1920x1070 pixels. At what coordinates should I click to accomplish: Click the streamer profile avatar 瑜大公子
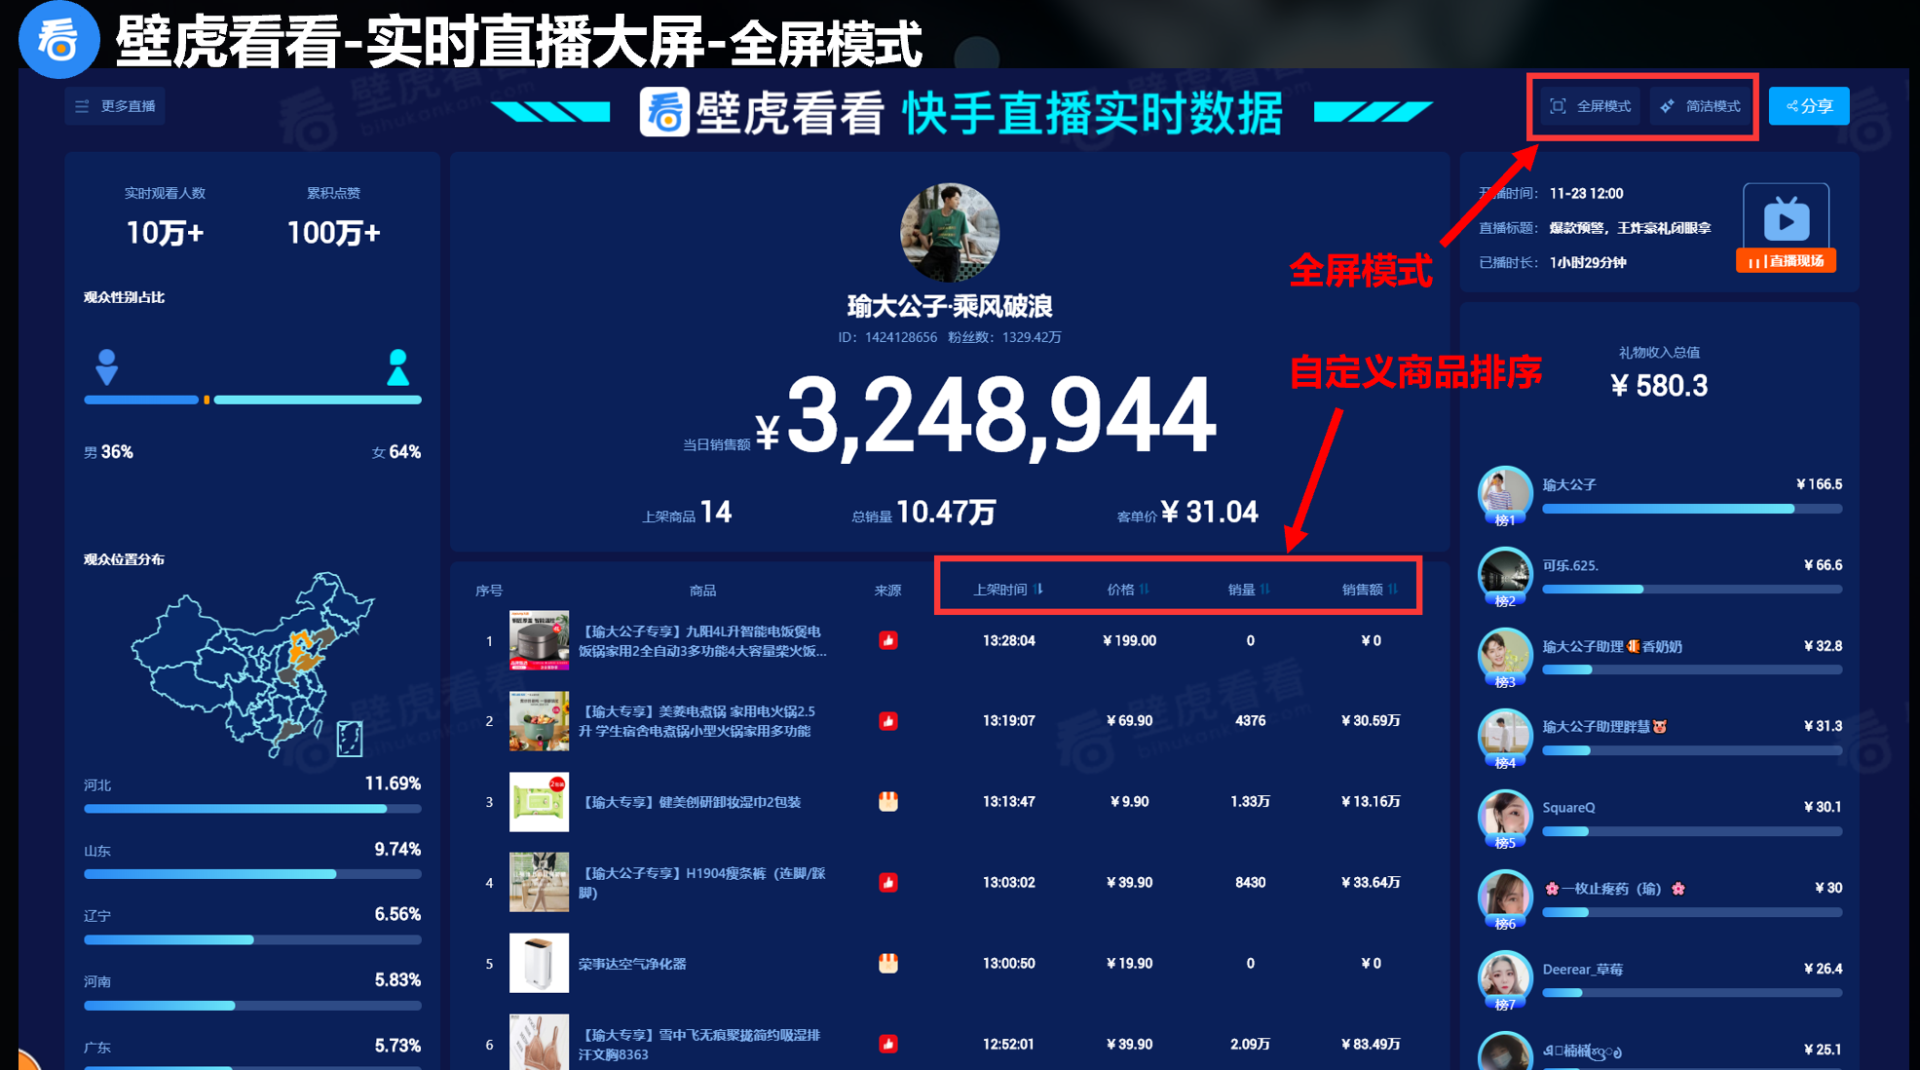pos(949,233)
